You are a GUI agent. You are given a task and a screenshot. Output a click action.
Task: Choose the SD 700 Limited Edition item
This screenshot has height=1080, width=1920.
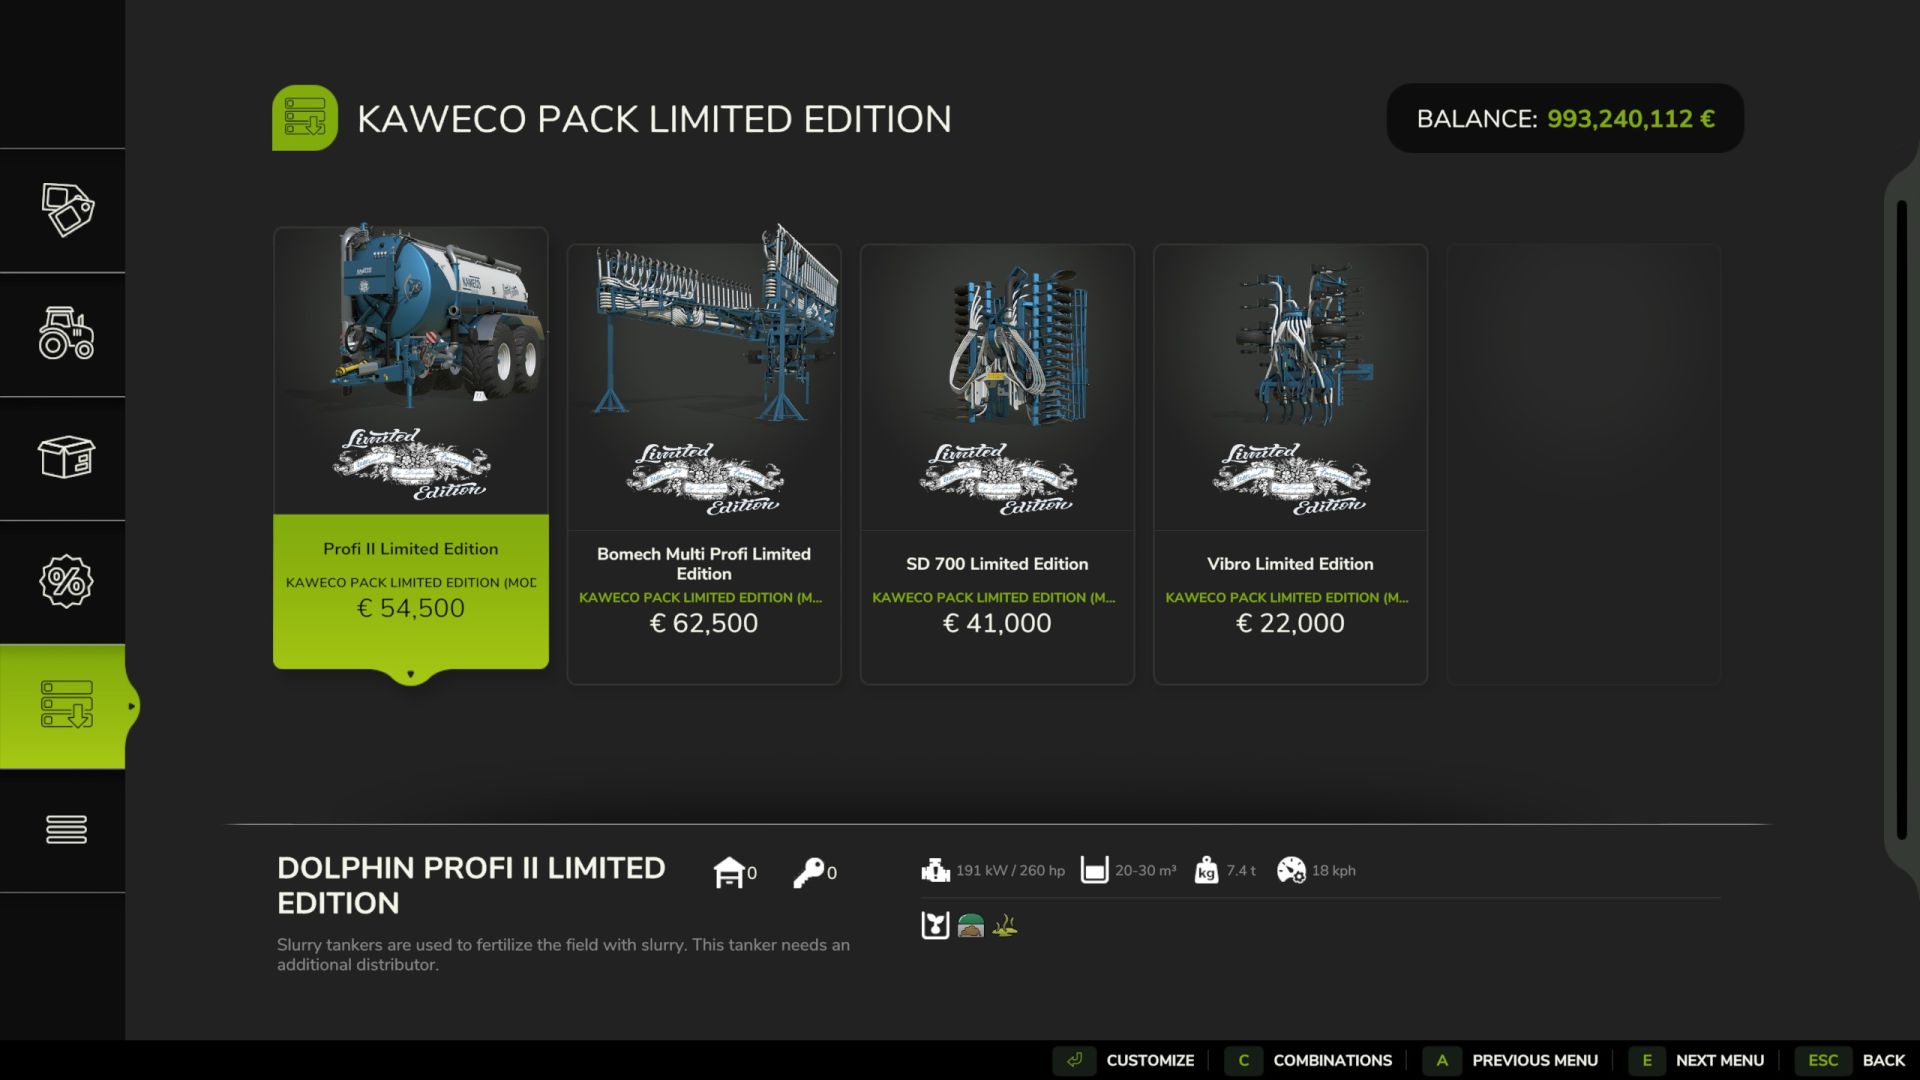click(x=997, y=464)
